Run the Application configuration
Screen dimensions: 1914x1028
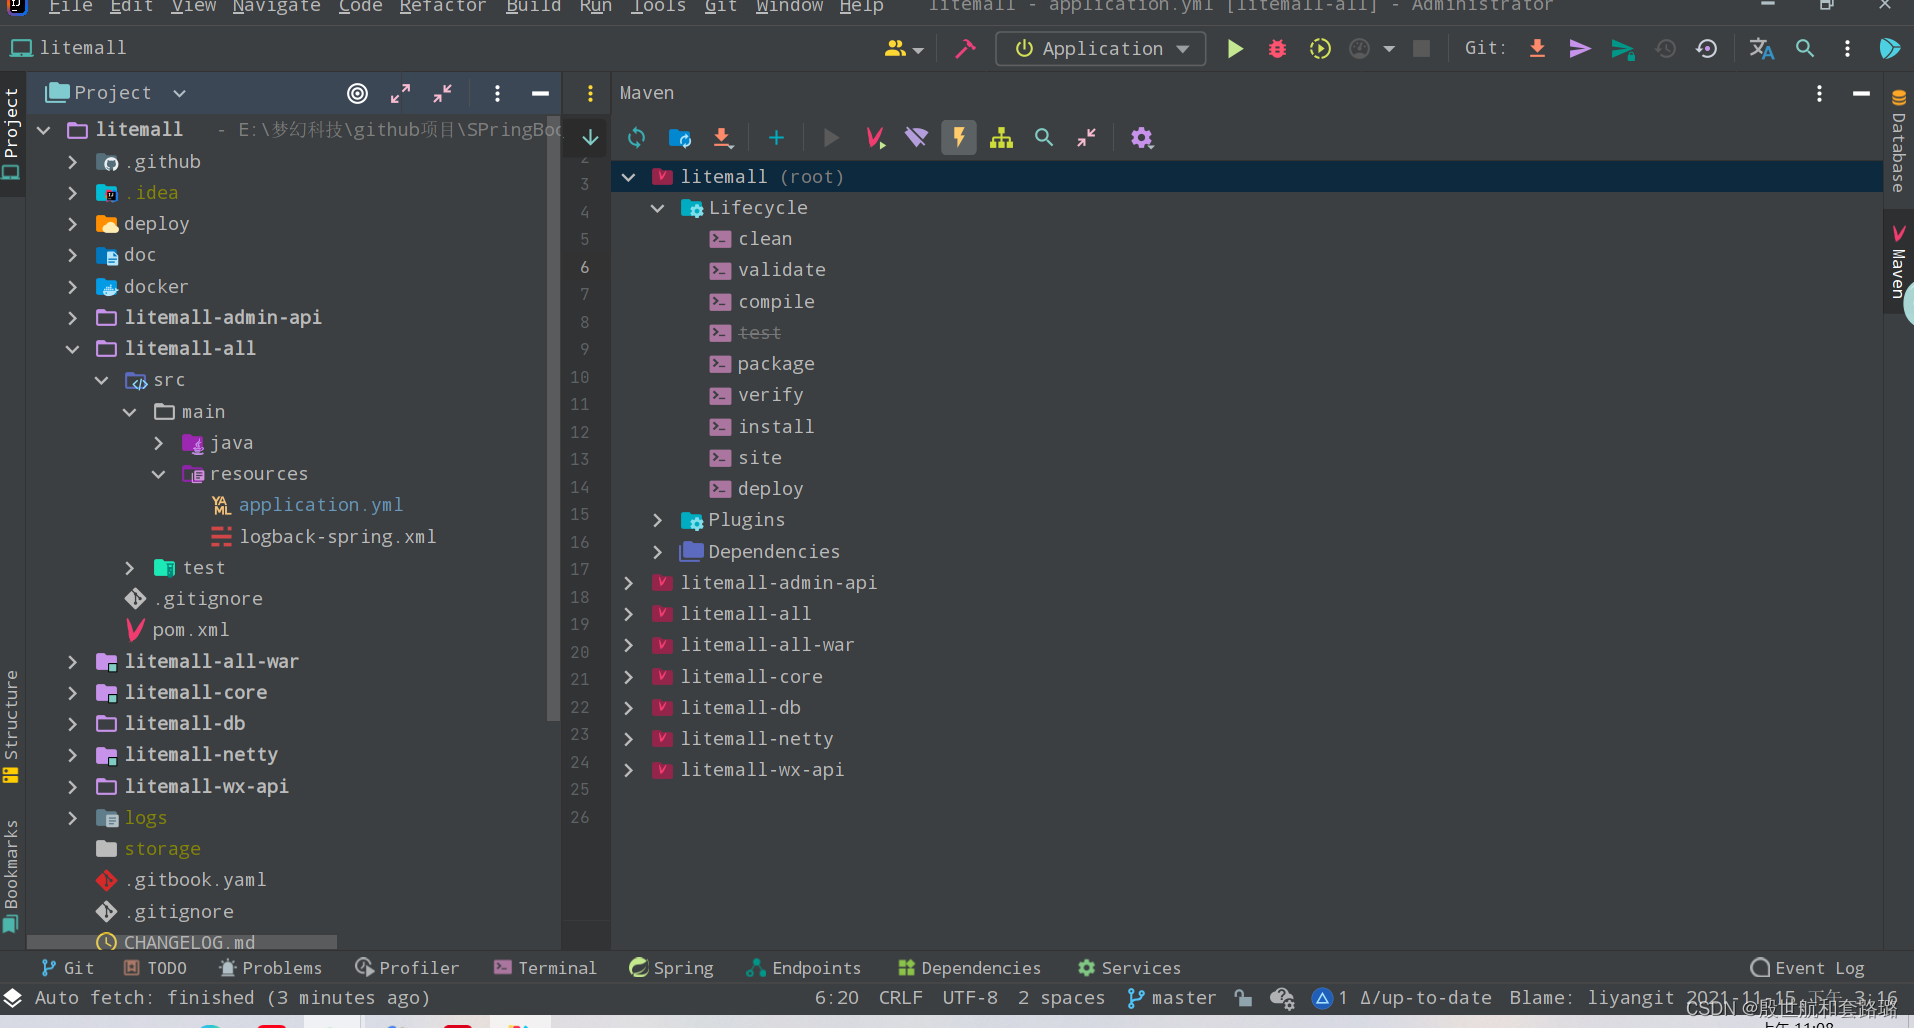click(x=1235, y=49)
